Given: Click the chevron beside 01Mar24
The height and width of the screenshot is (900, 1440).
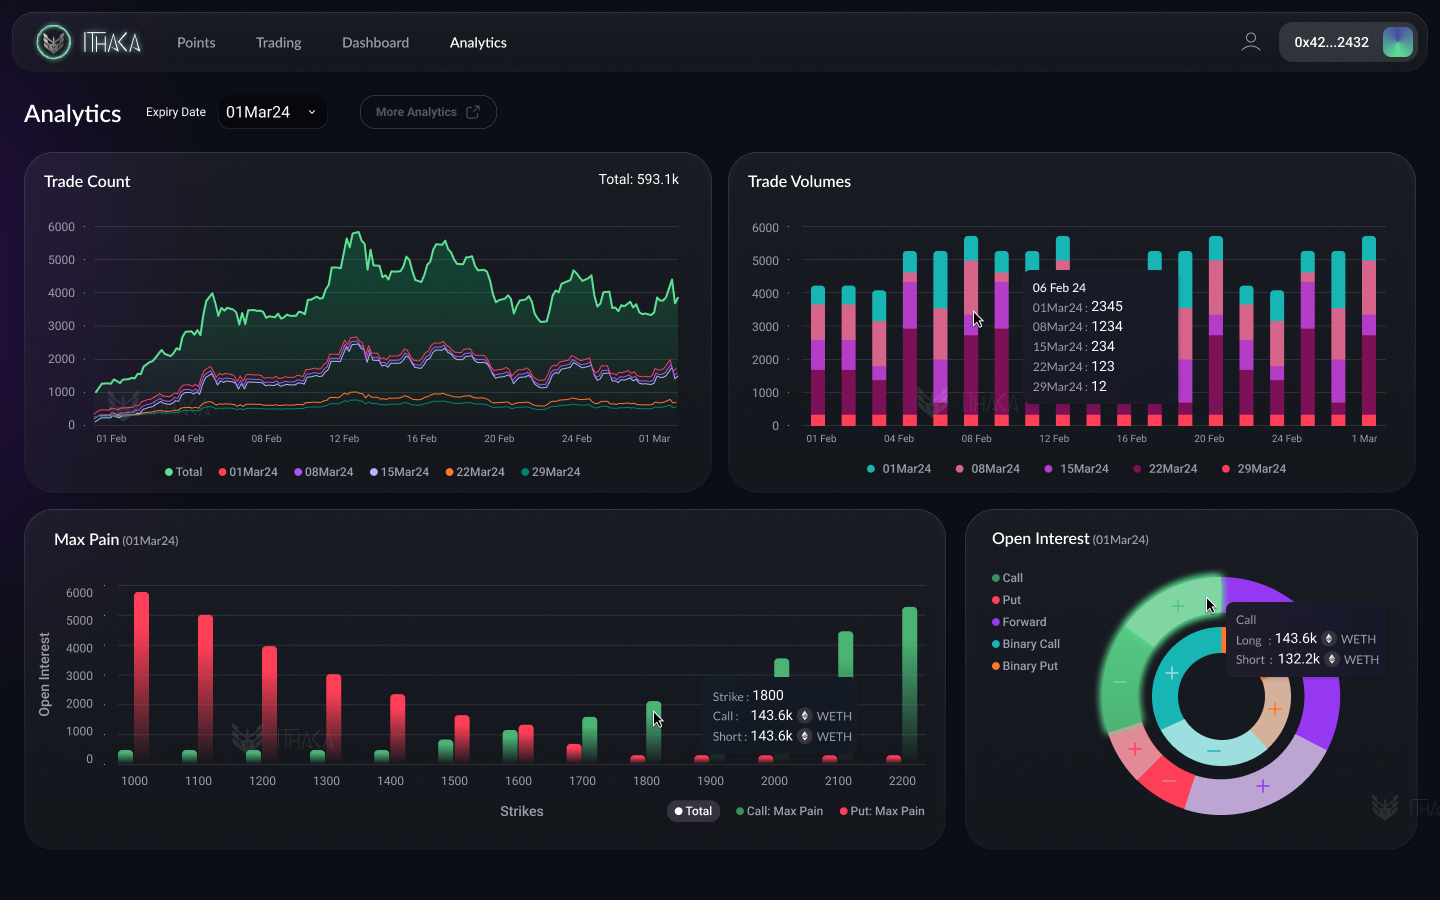Looking at the screenshot, I should (312, 112).
